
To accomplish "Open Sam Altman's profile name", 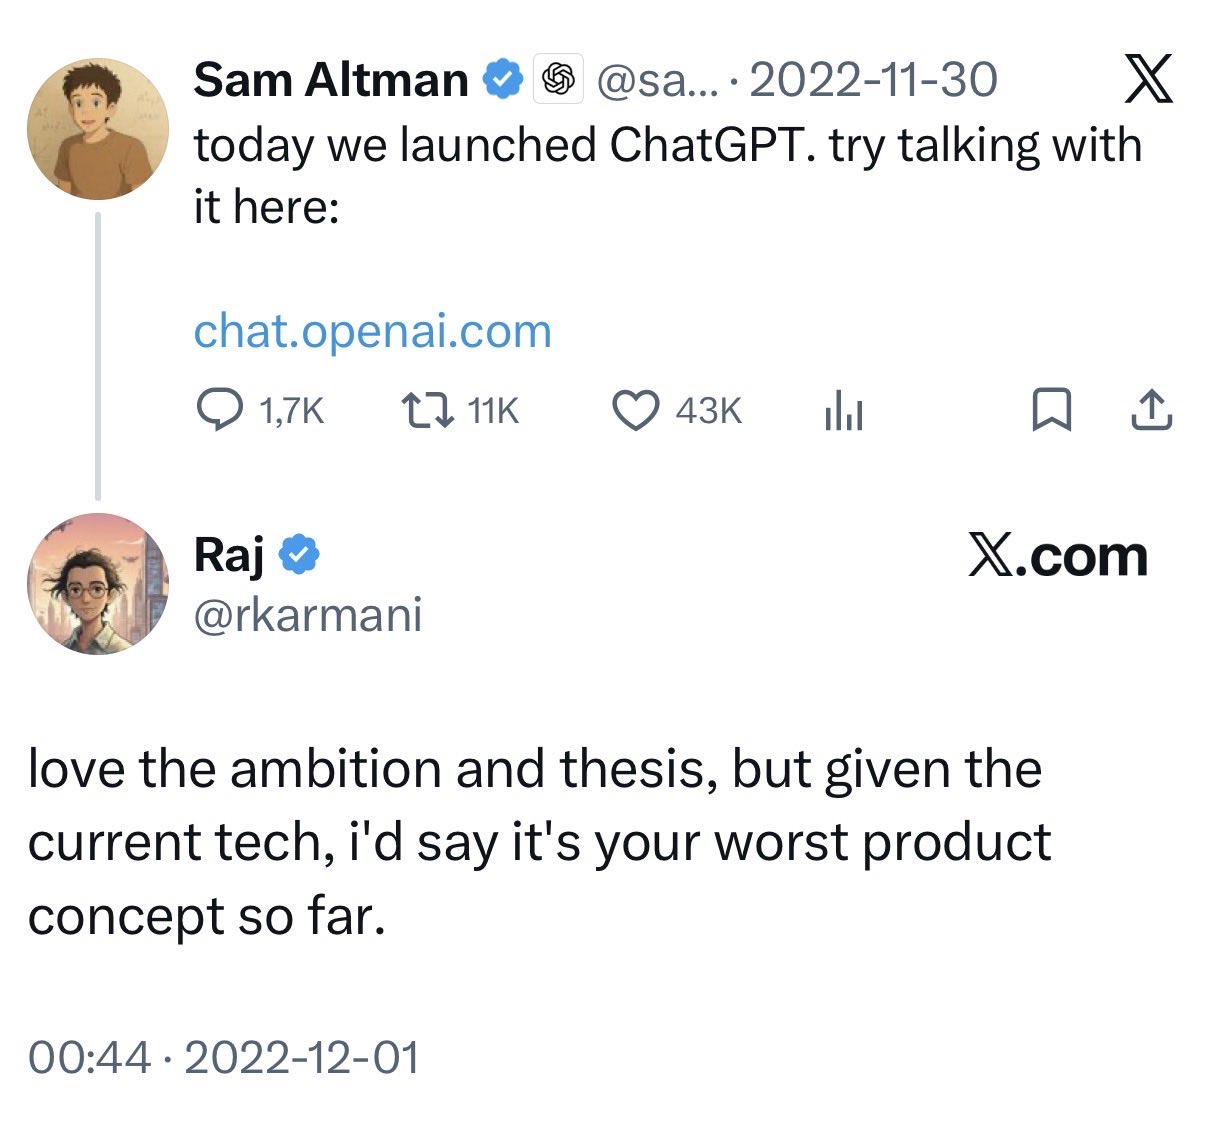I will pyautogui.click(x=330, y=79).
